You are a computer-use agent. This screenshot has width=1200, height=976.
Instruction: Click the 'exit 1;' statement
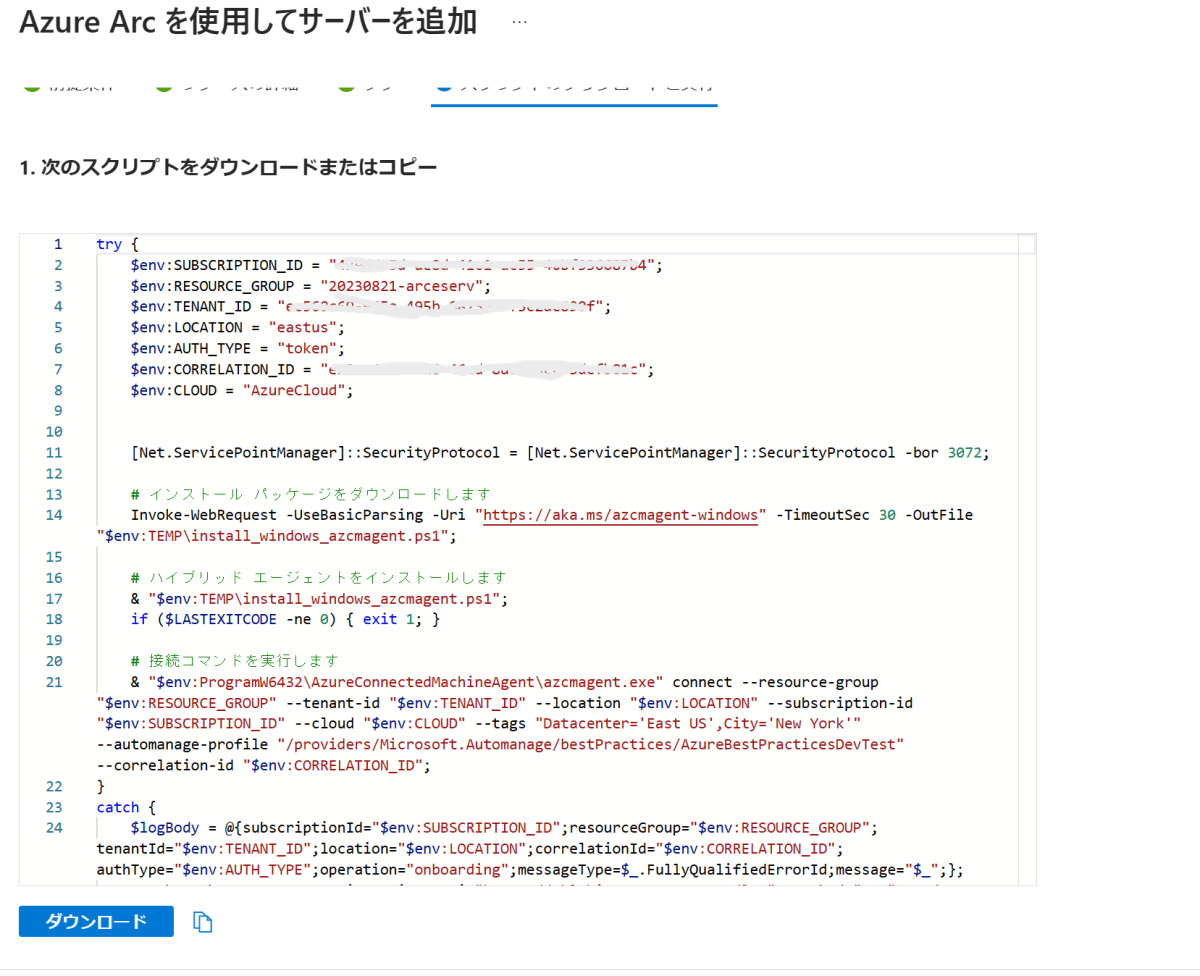click(394, 620)
